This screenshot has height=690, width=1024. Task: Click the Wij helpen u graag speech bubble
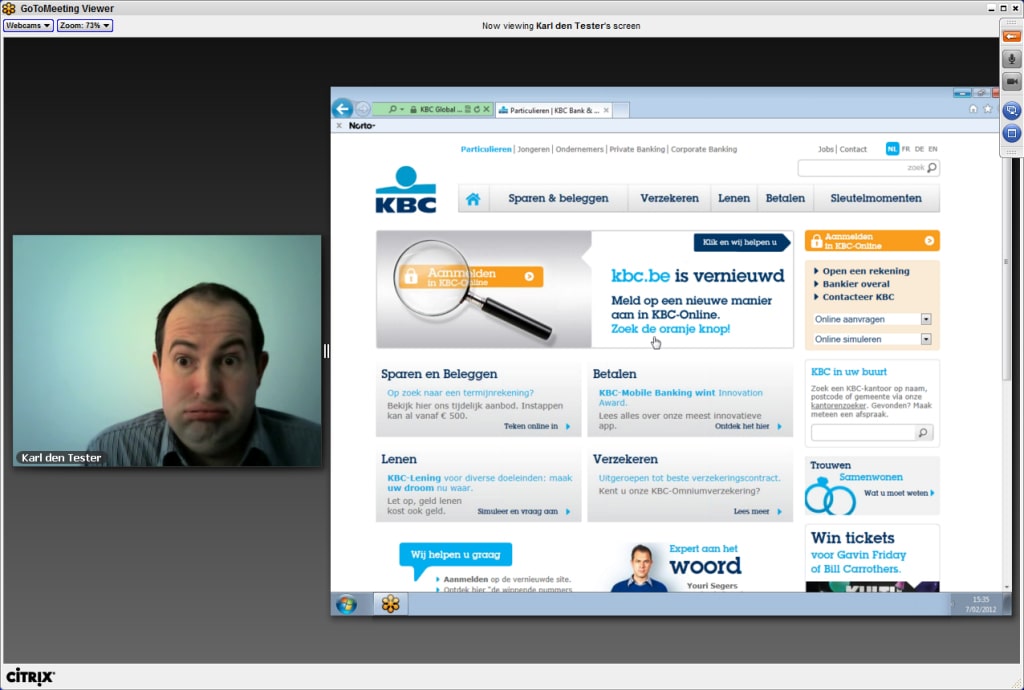pyautogui.click(x=455, y=555)
